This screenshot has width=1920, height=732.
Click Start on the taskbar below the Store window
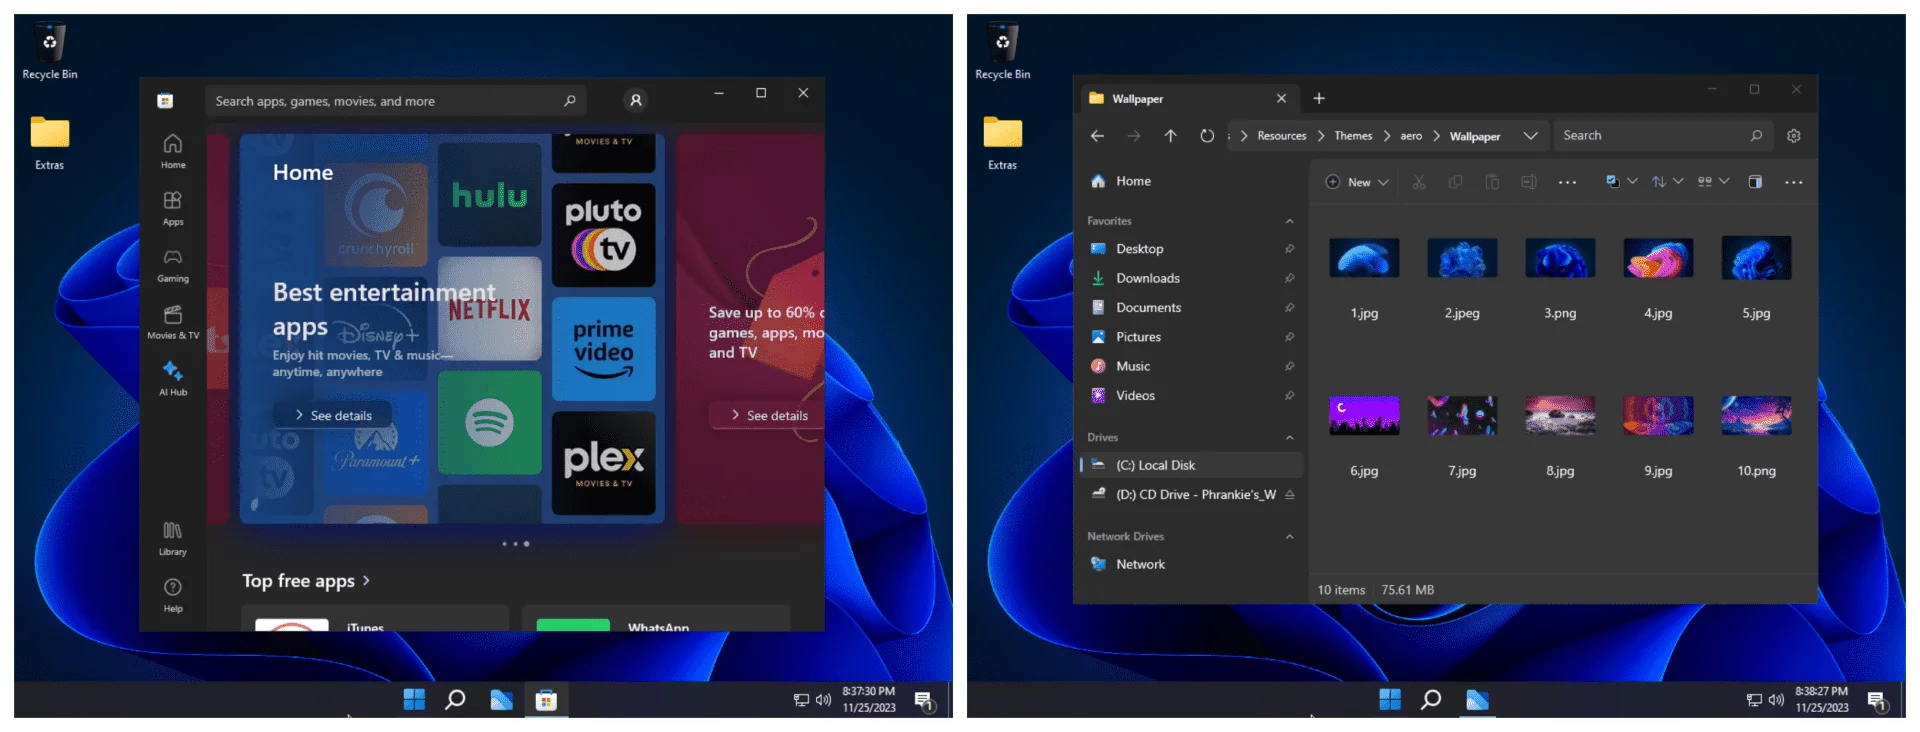click(414, 700)
